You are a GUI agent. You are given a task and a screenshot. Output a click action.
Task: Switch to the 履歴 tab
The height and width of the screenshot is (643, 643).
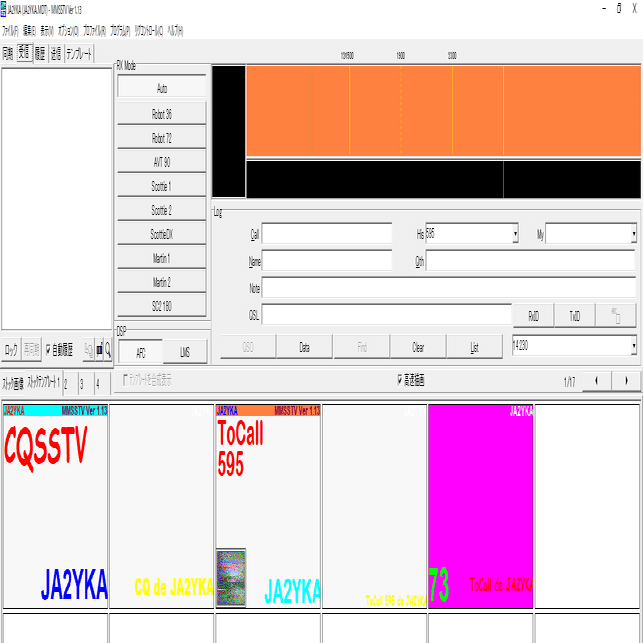40,53
